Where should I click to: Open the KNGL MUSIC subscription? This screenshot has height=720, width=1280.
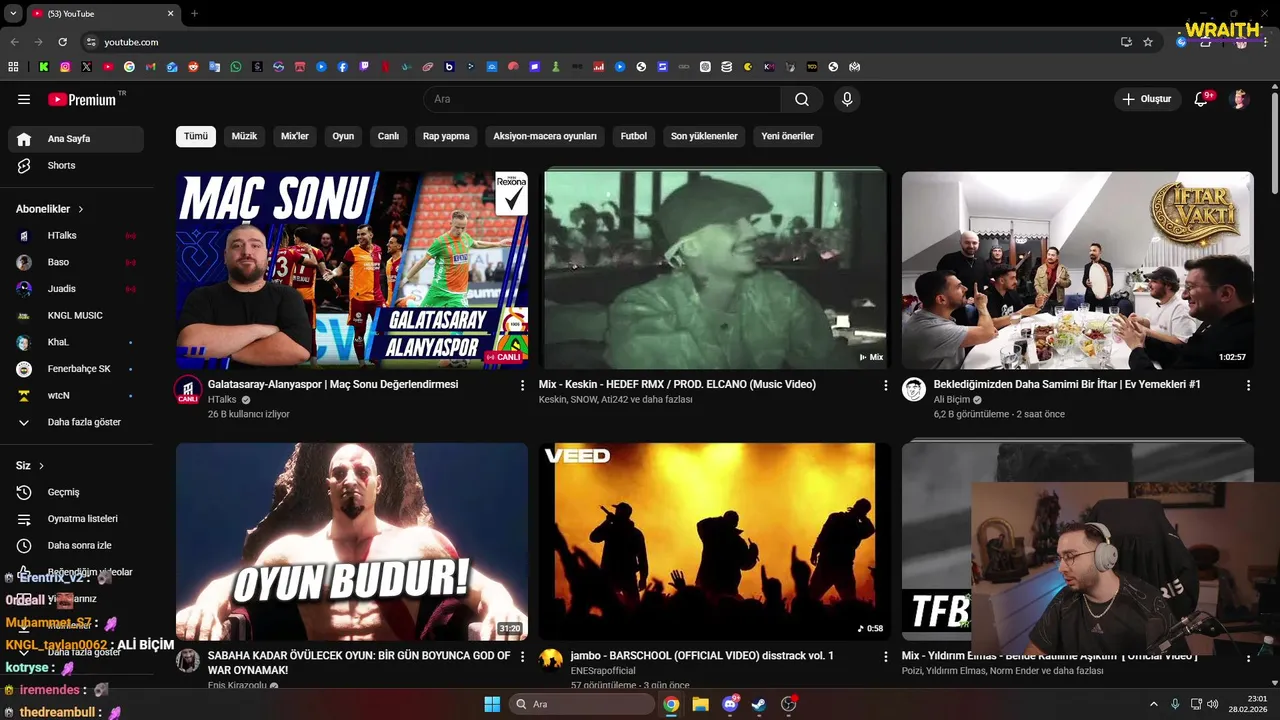76,315
